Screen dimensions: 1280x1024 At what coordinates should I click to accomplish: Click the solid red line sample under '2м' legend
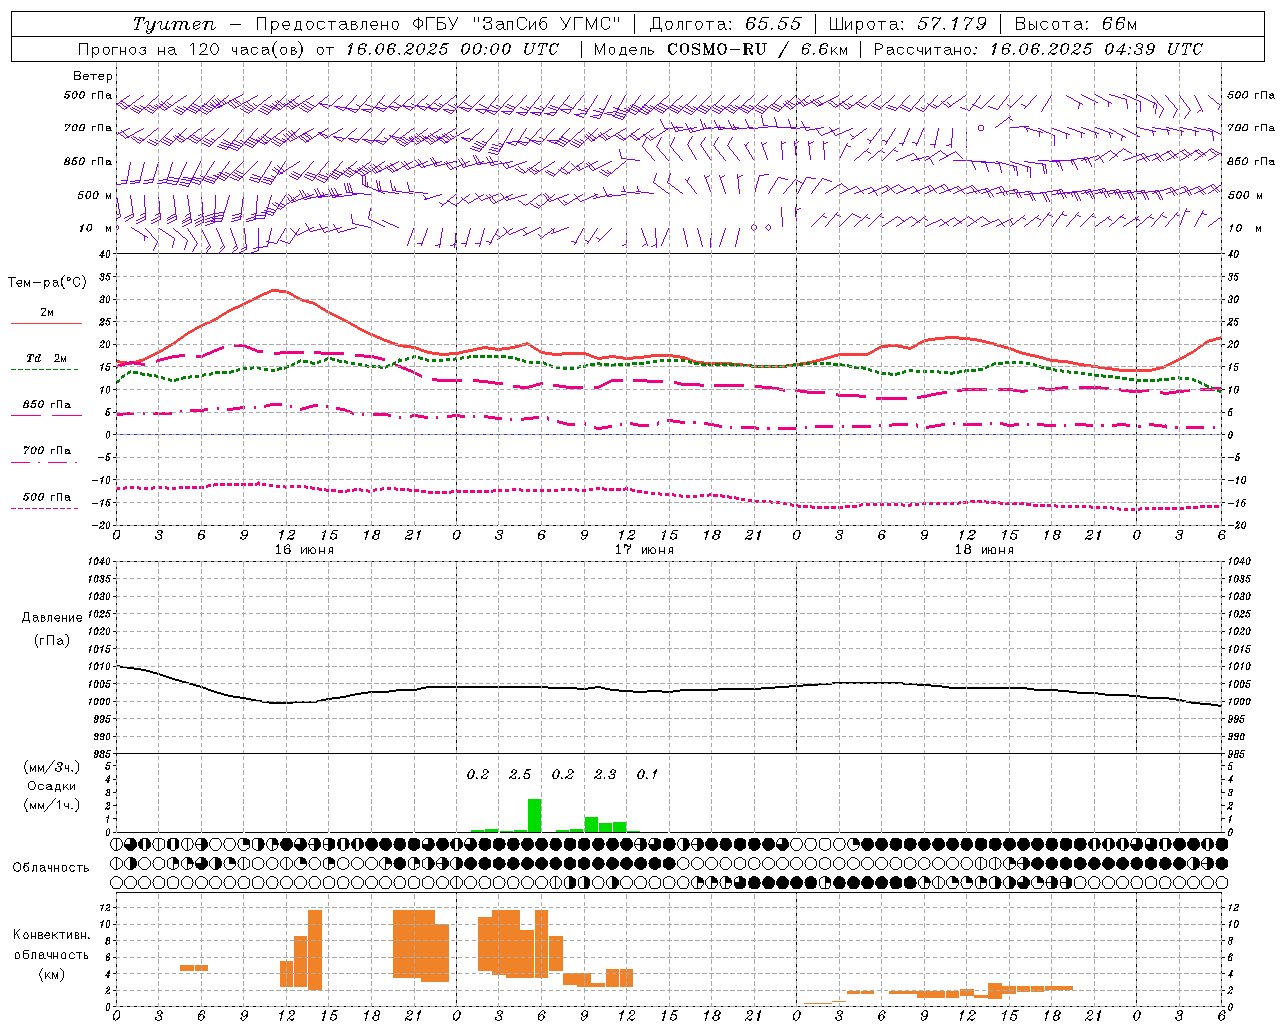46,324
